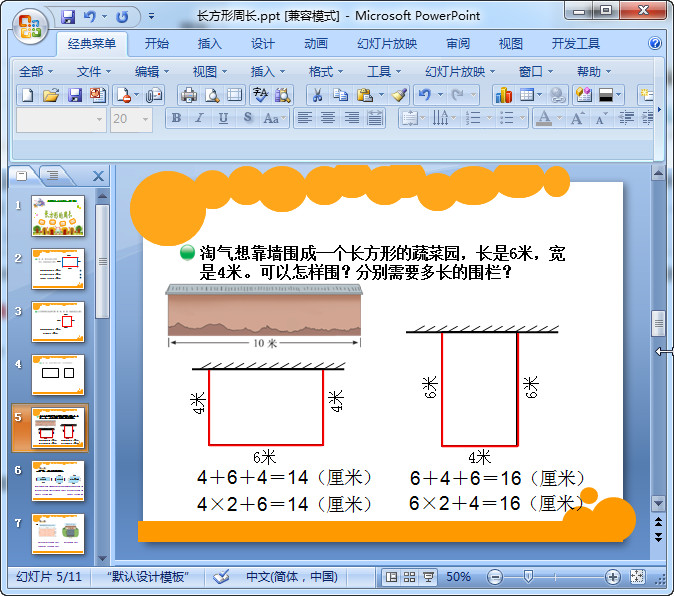Toggle Bold formatting
This screenshot has width=674, height=596.
click(176, 118)
